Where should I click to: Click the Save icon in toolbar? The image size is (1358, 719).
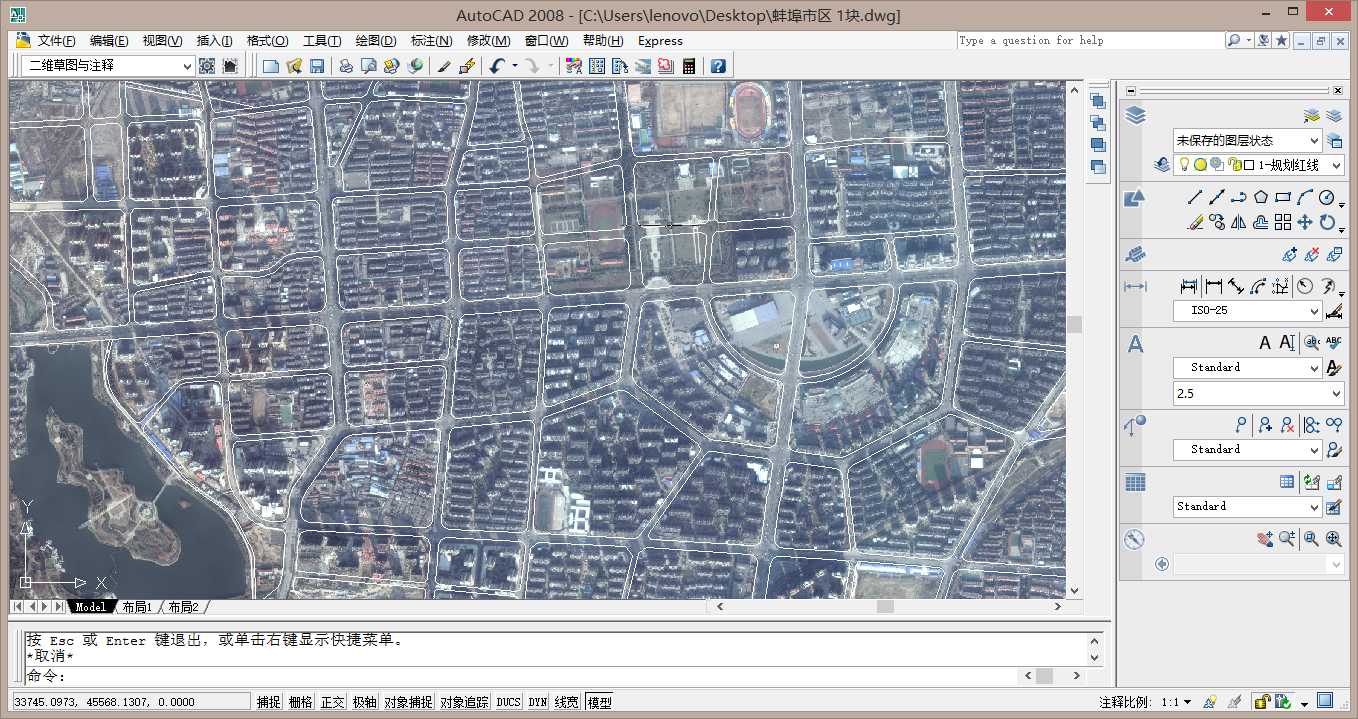[317, 66]
